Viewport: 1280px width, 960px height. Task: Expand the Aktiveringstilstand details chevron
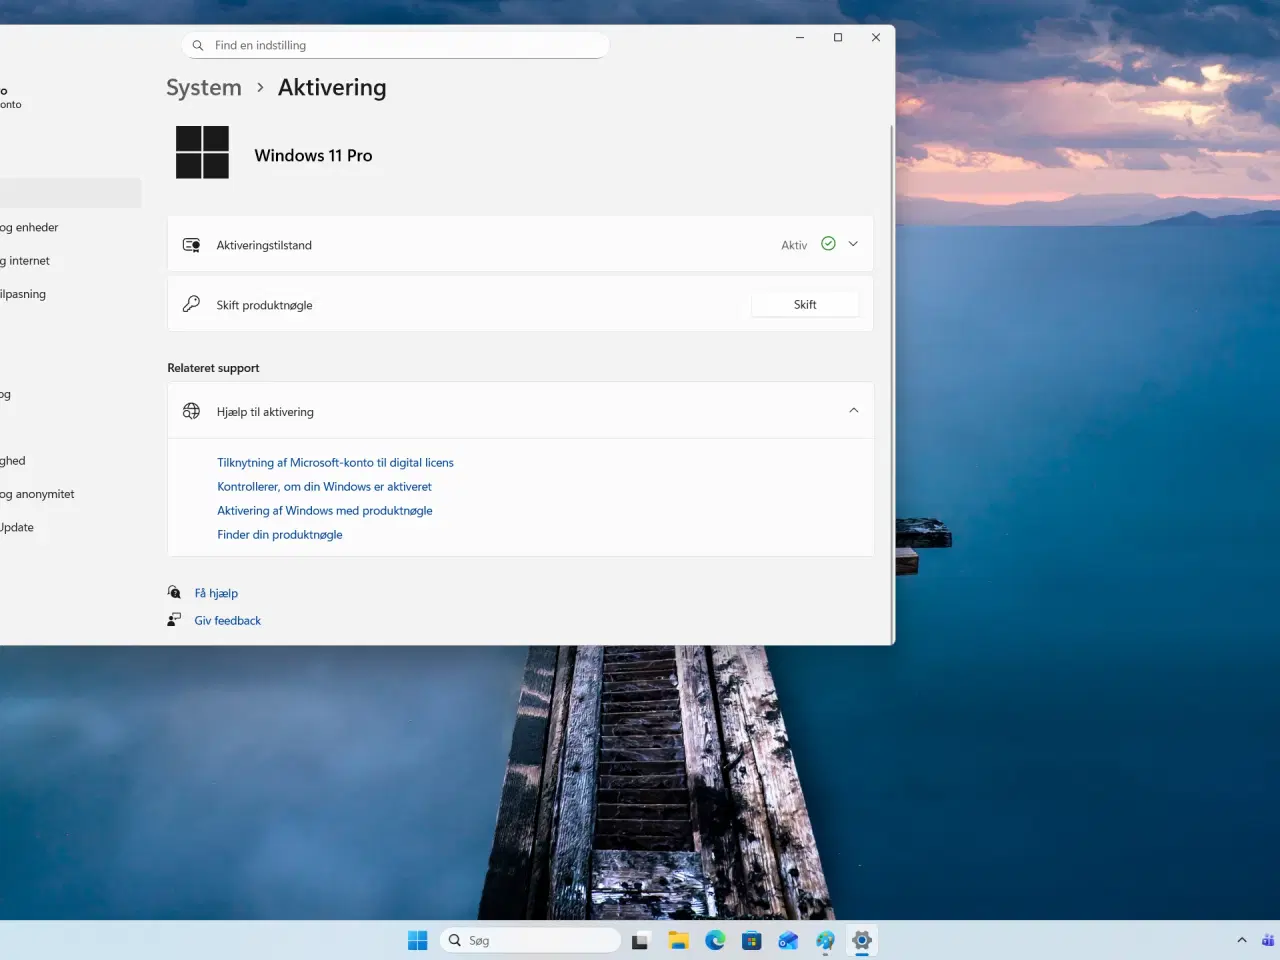click(x=853, y=243)
